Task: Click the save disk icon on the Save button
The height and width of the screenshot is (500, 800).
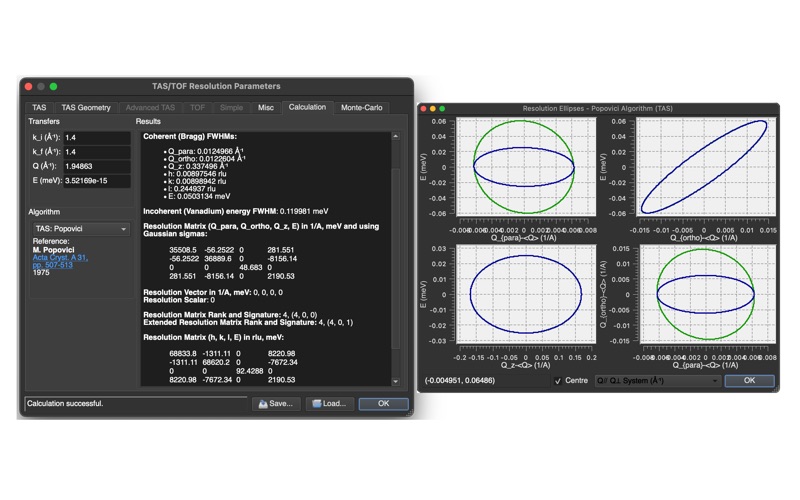Action: (263, 404)
